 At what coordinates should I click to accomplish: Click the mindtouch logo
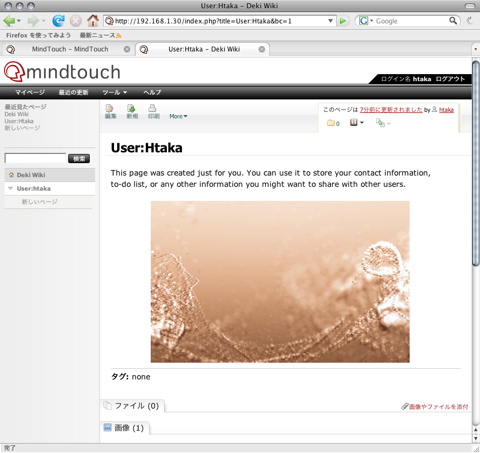click(x=62, y=71)
